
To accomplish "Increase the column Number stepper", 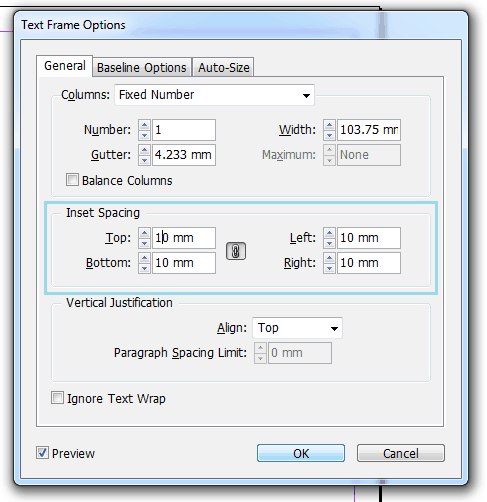I will pyautogui.click(x=144, y=125).
